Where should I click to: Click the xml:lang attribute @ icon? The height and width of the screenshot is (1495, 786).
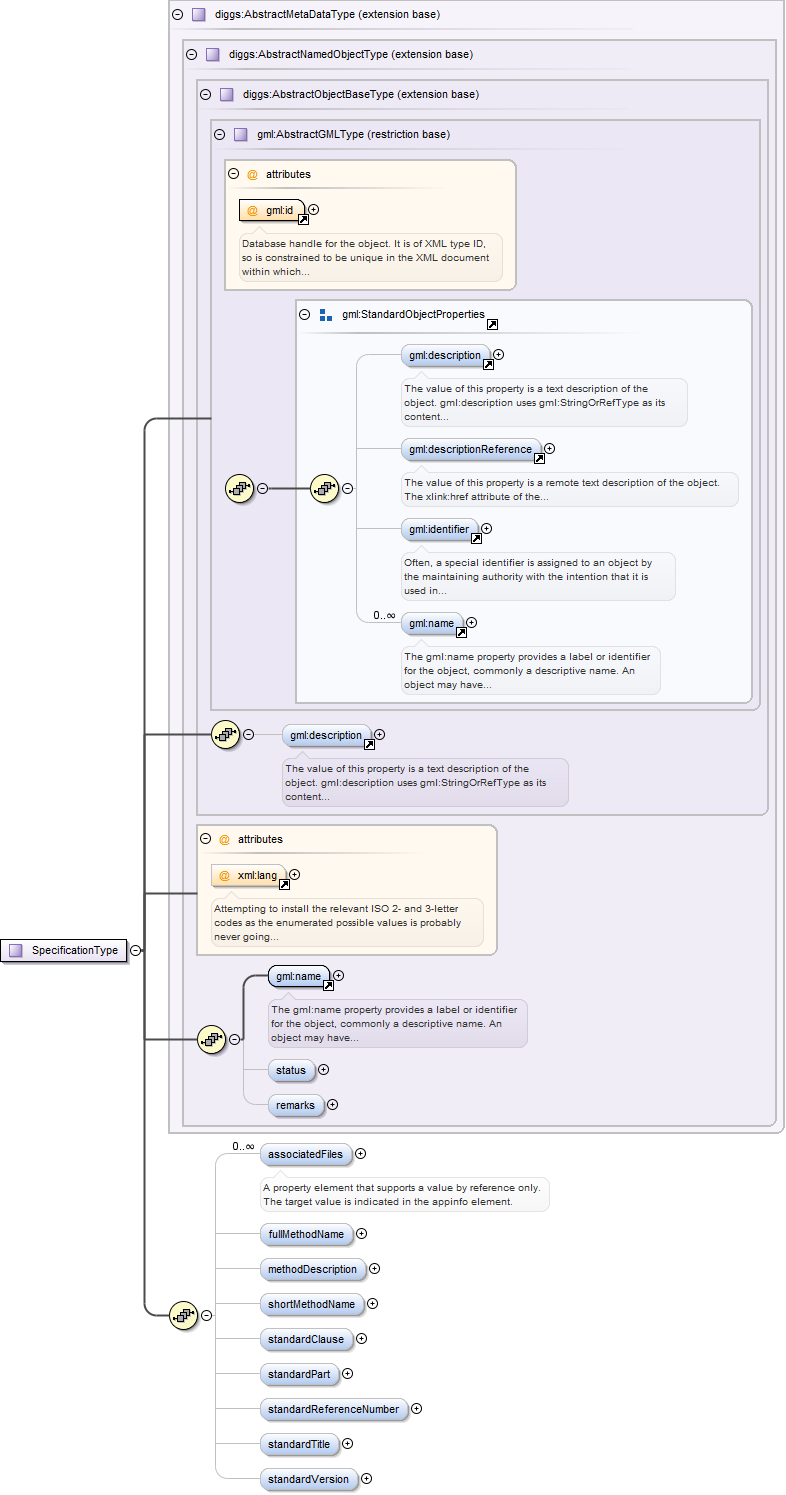click(x=224, y=875)
